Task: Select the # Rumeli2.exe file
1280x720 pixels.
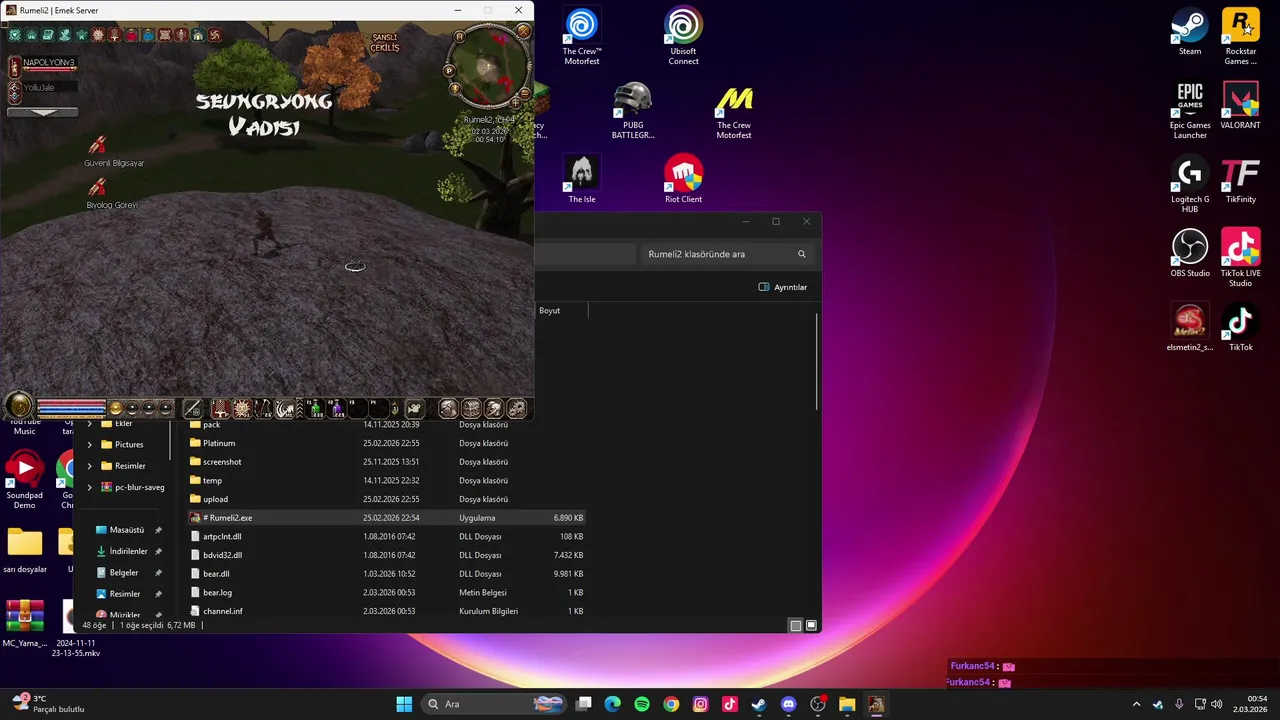Action: 386,518
